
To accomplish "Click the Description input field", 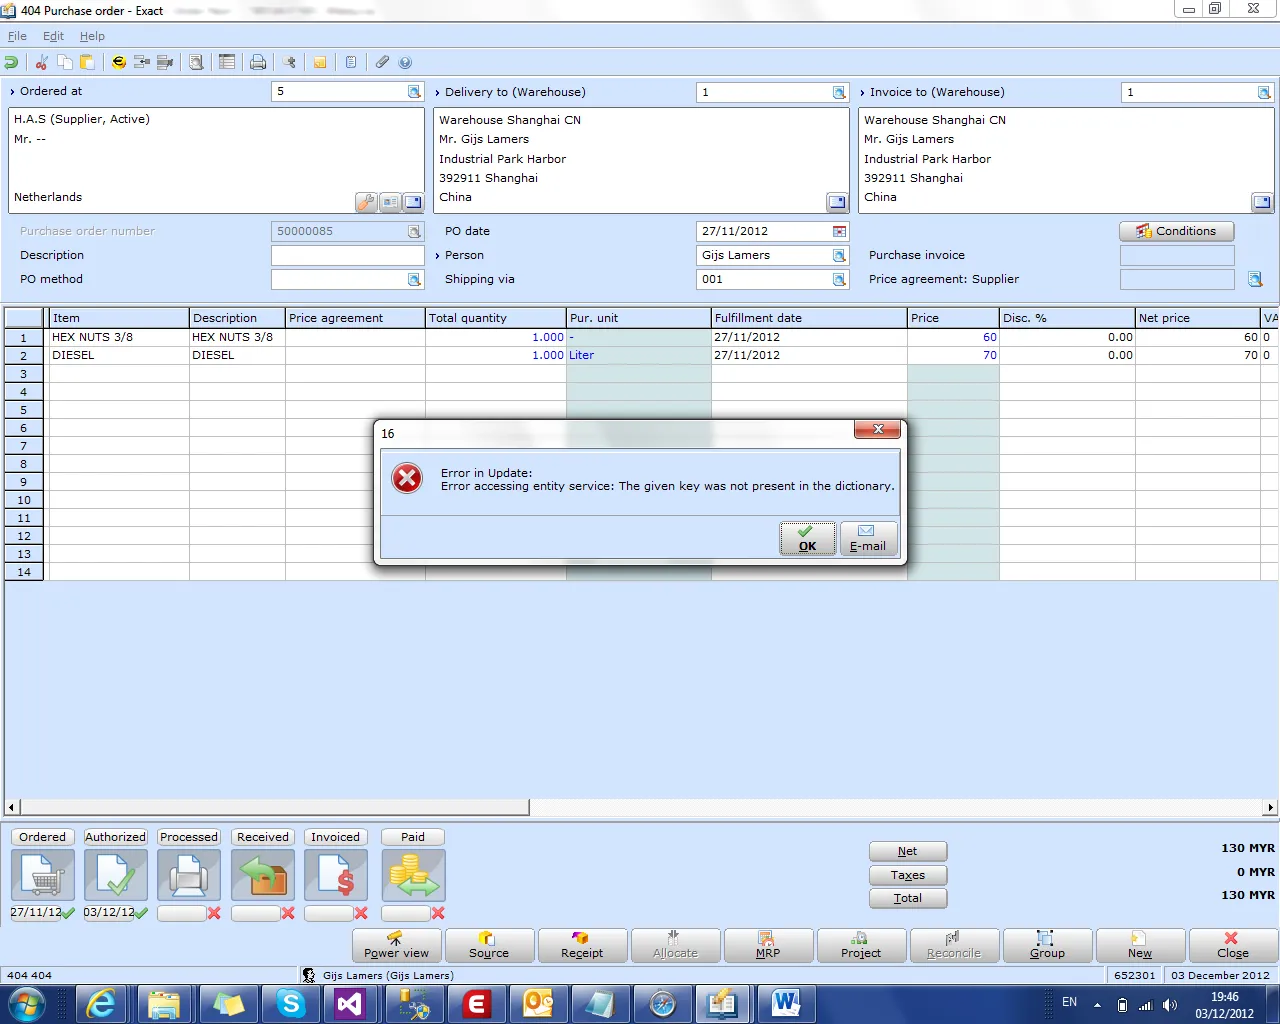I will [x=347, y=255].
